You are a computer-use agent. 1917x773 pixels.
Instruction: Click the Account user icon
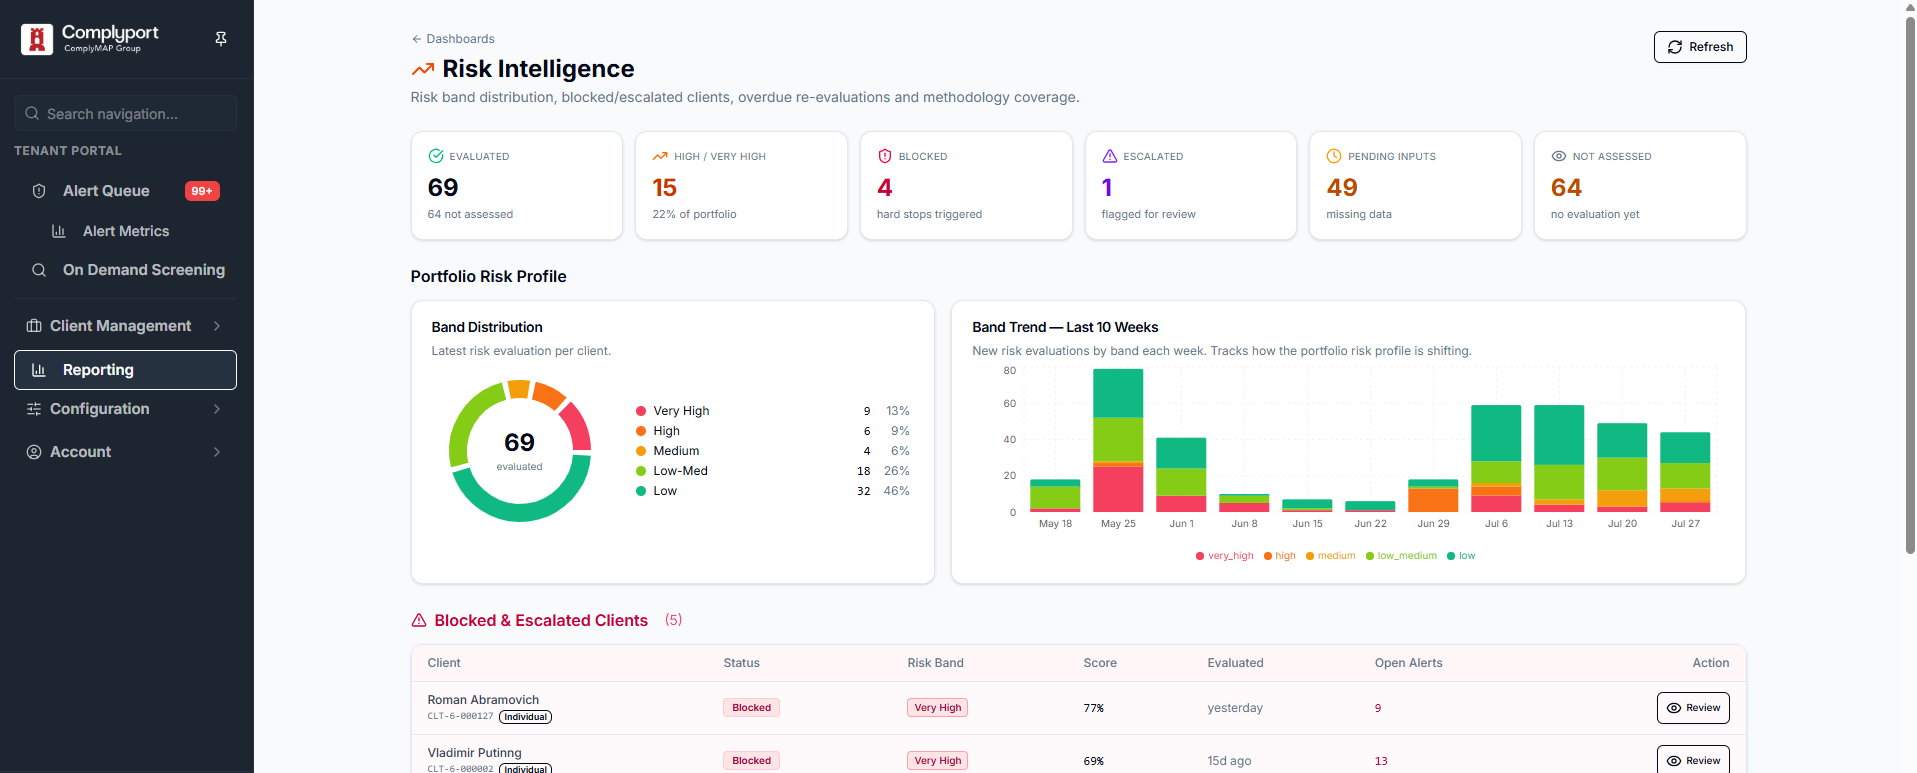pos(34,452)
